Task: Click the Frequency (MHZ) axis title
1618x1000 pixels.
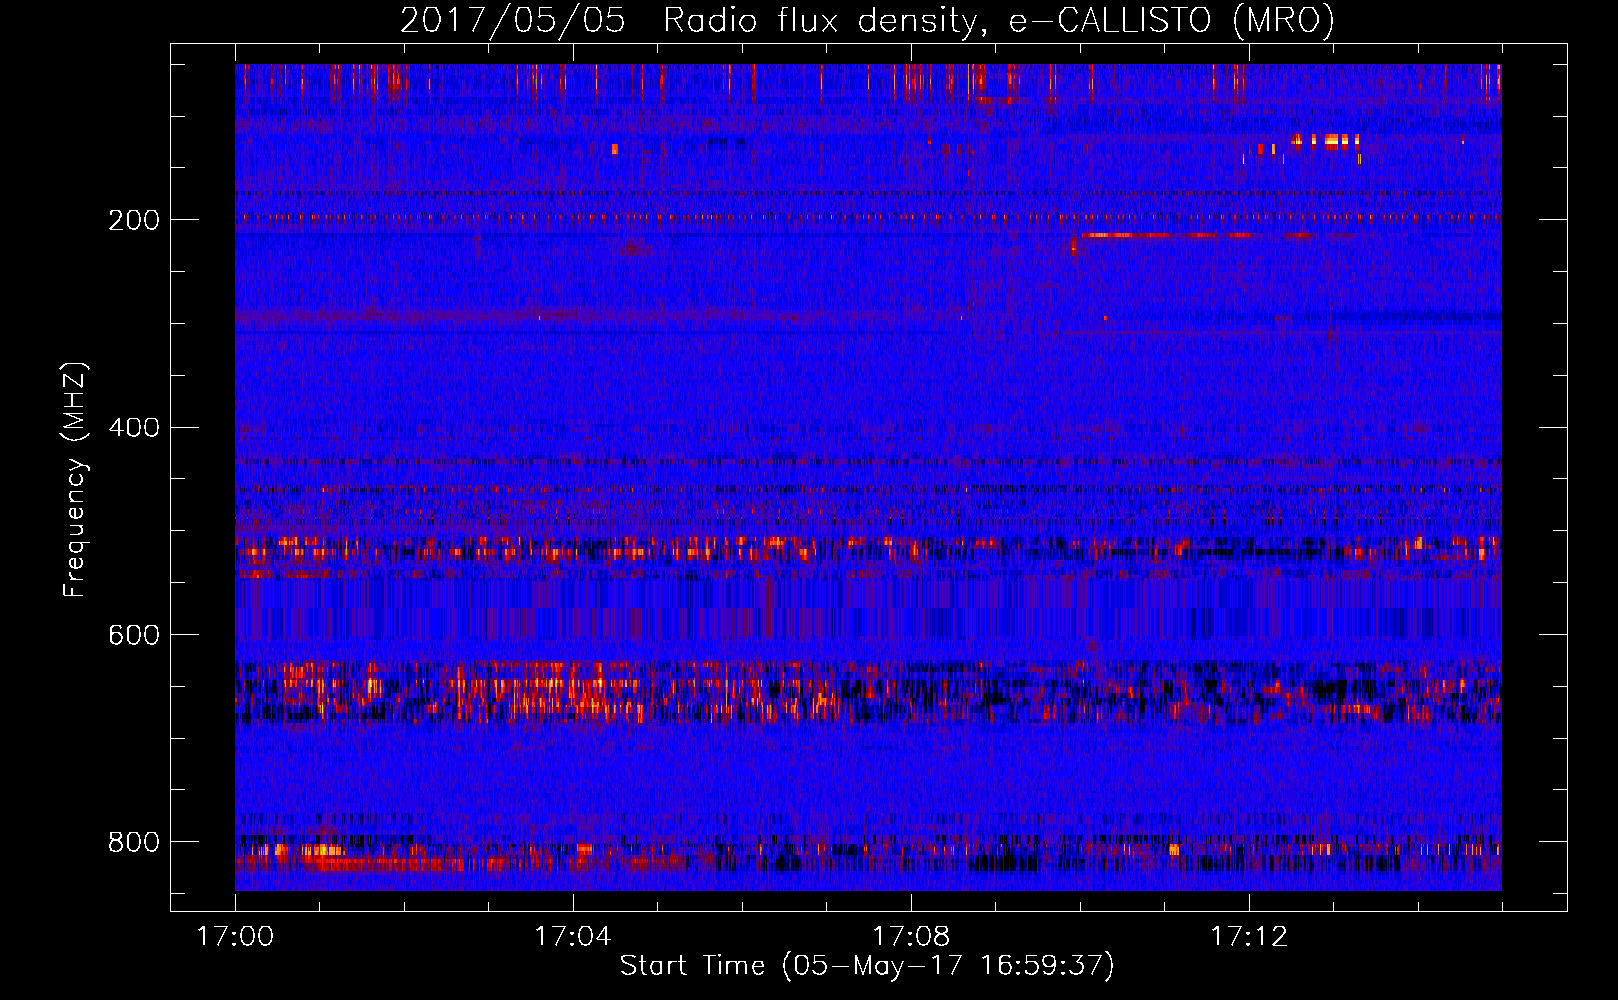Action: (75, 480)
